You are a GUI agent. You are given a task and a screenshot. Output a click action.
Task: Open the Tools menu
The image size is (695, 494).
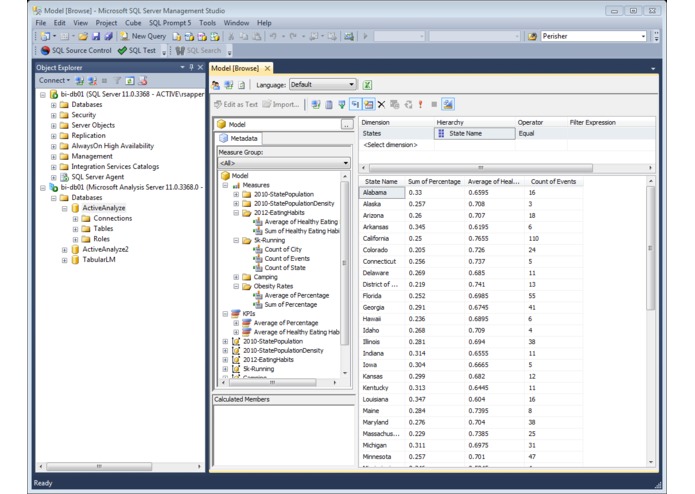pyautogui.click(x=207, y=23)
